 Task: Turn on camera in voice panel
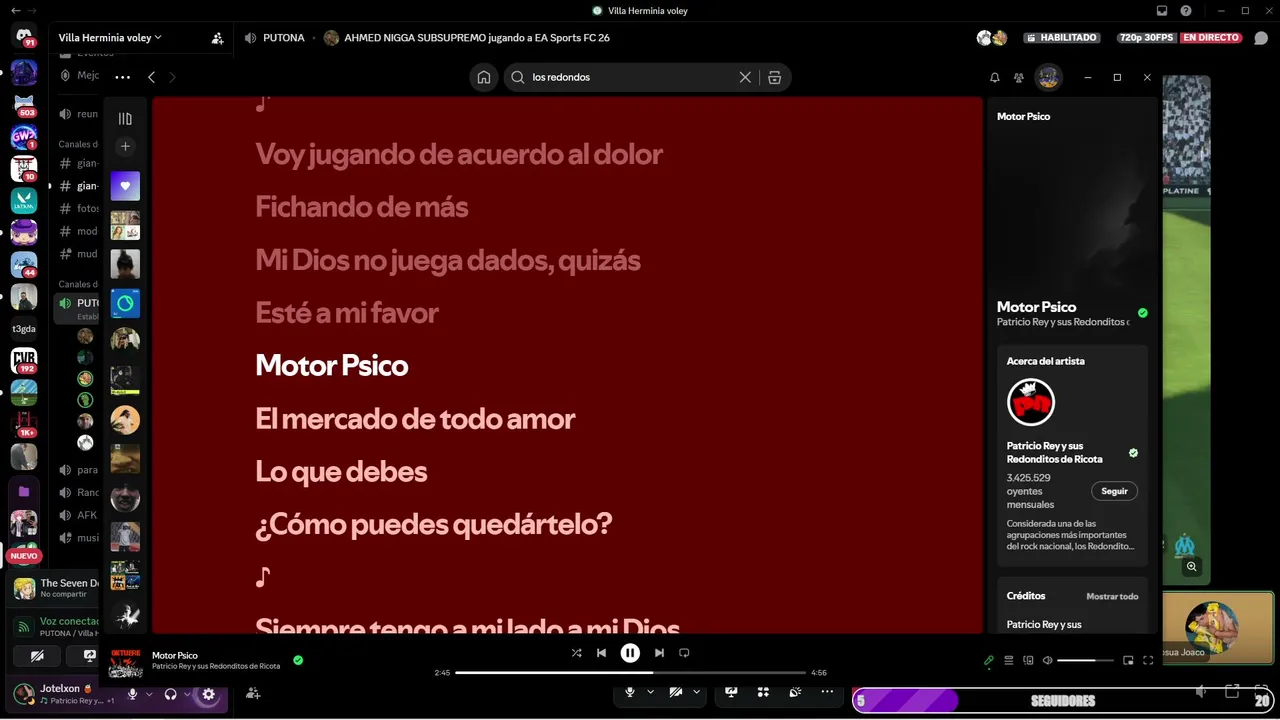click(x=38, y=656)
